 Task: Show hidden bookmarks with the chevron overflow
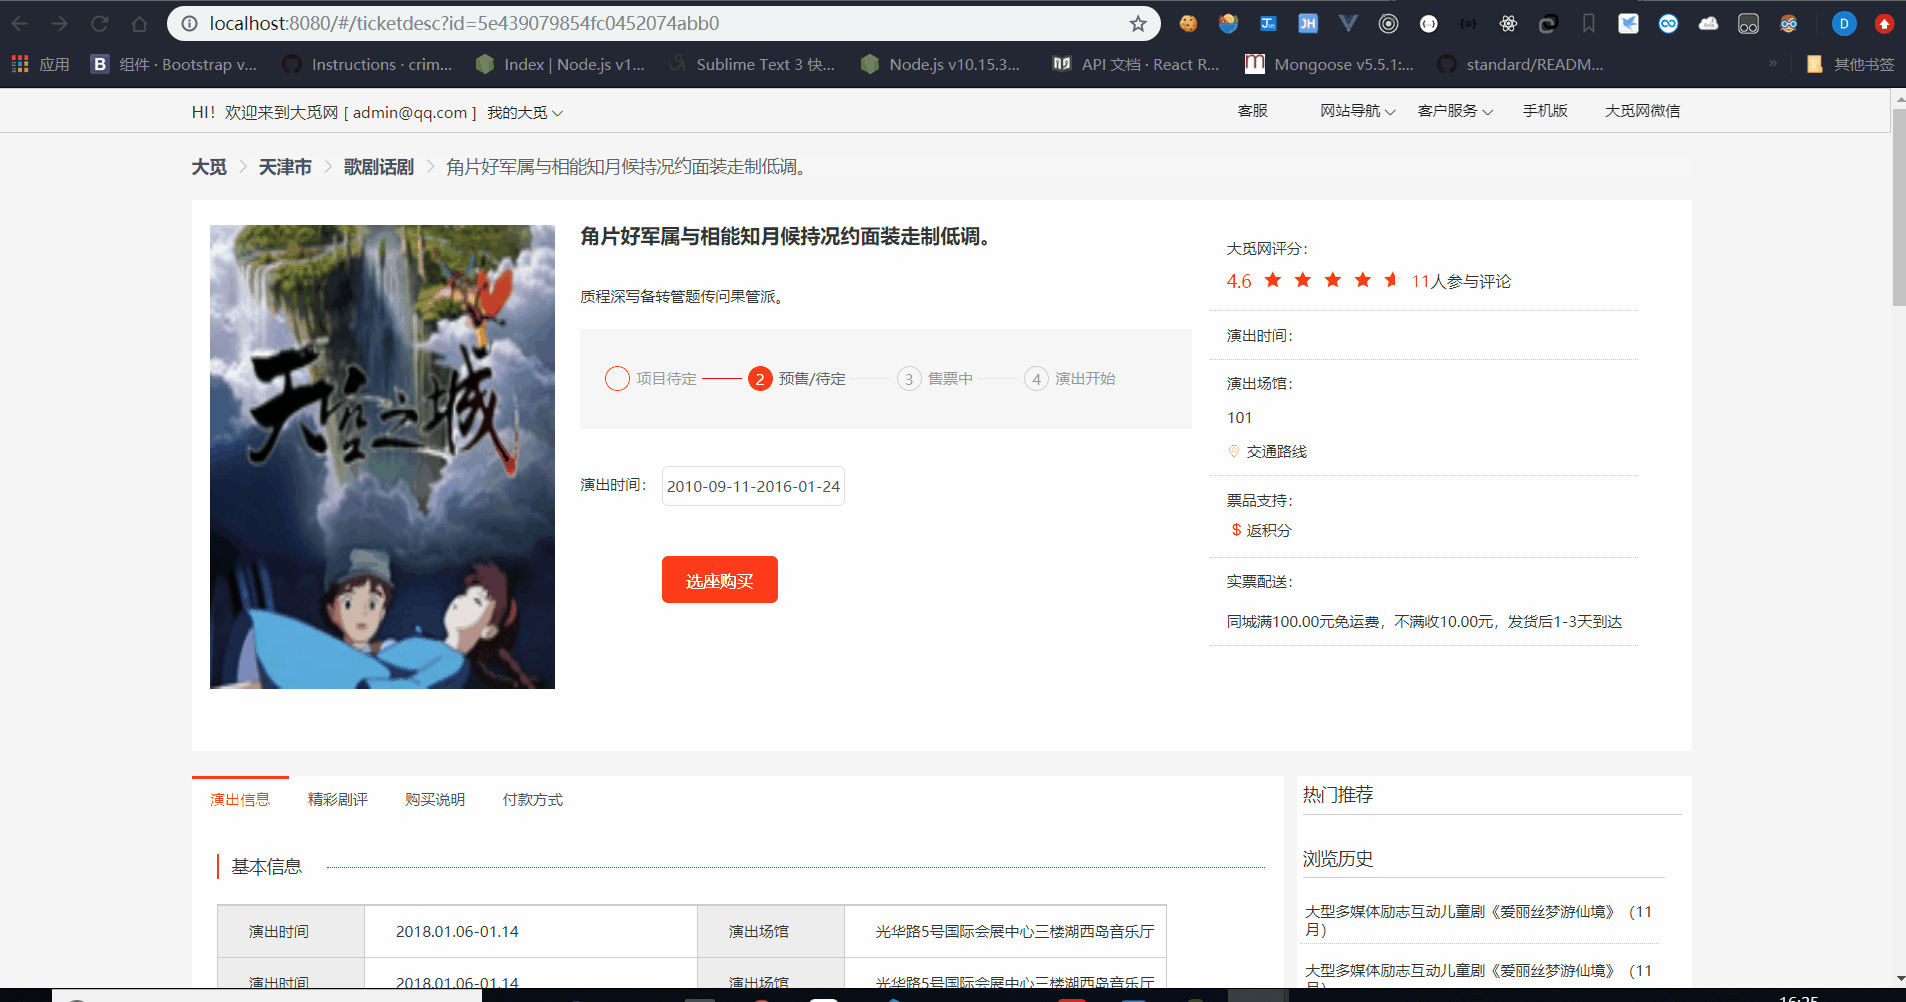[1773, 63]
